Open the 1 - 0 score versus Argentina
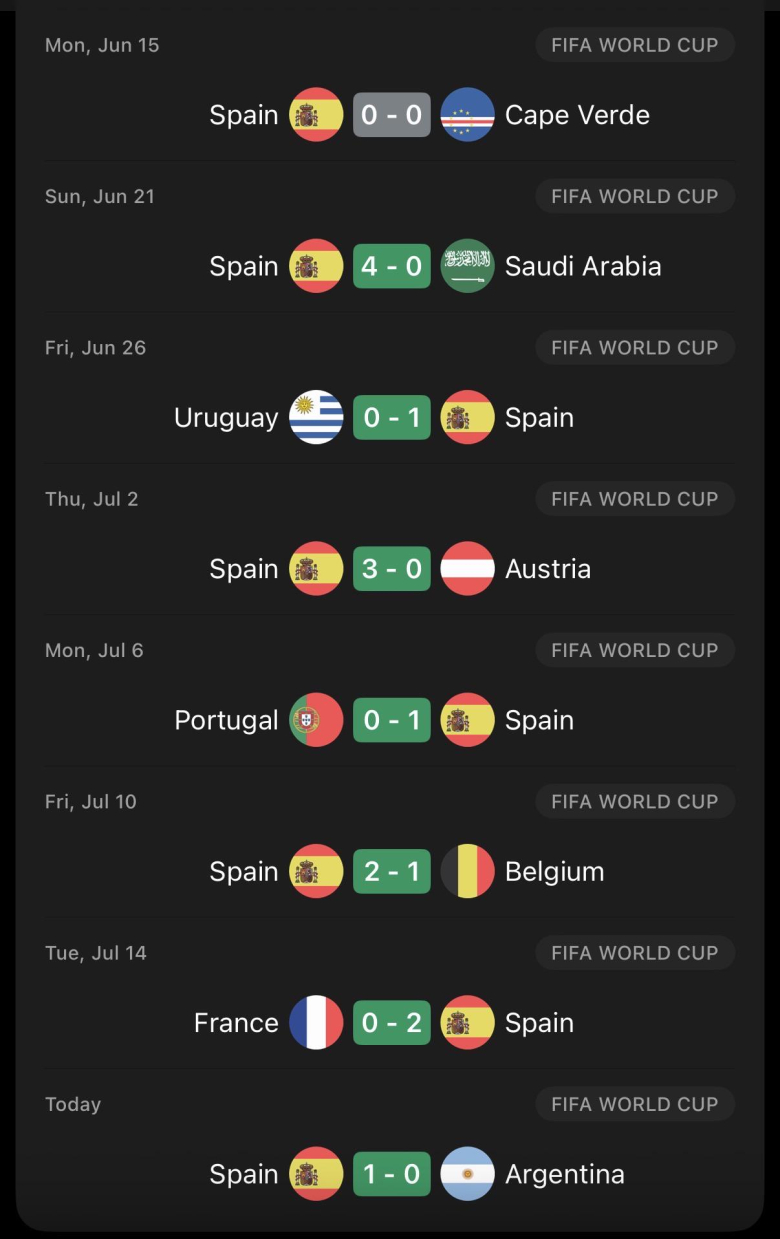The image size is (780, 1239). (392, 1174)
